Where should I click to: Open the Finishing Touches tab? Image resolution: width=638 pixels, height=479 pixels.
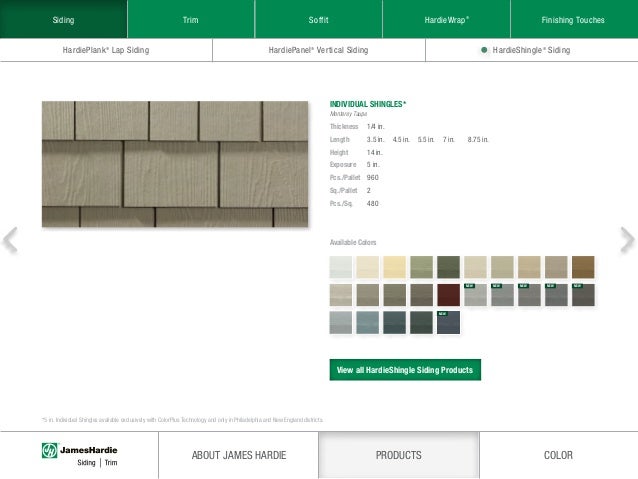(x=574, y=20)
